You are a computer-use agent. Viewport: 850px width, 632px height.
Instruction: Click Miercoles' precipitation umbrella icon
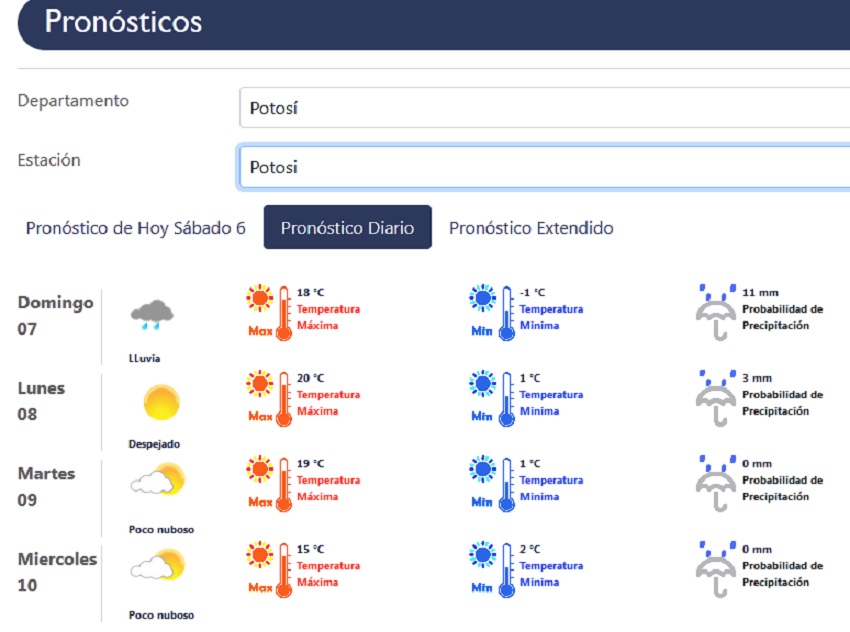click(x=716, y=569)
